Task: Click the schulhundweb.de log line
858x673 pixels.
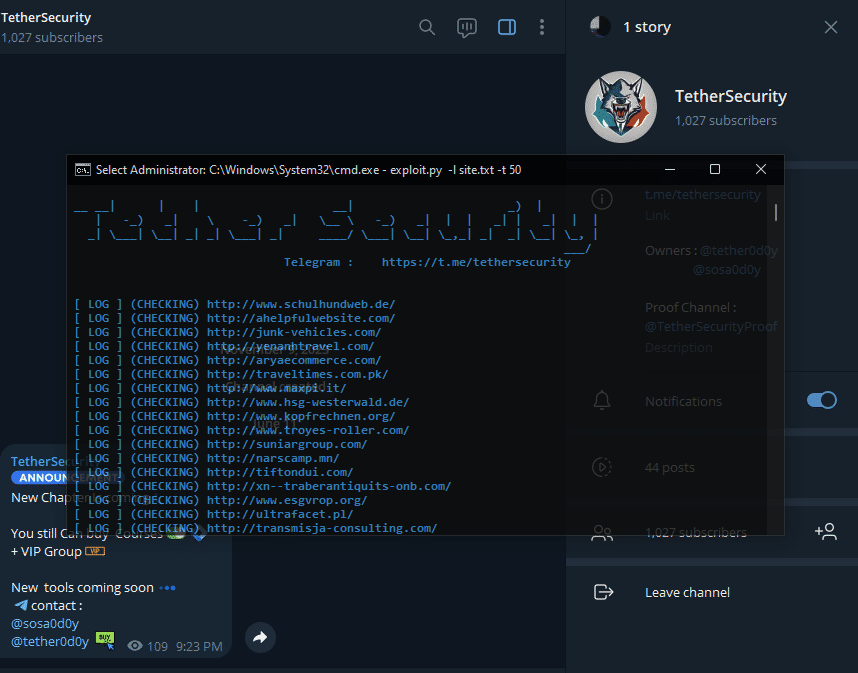Action: click(x=235, y=304)
